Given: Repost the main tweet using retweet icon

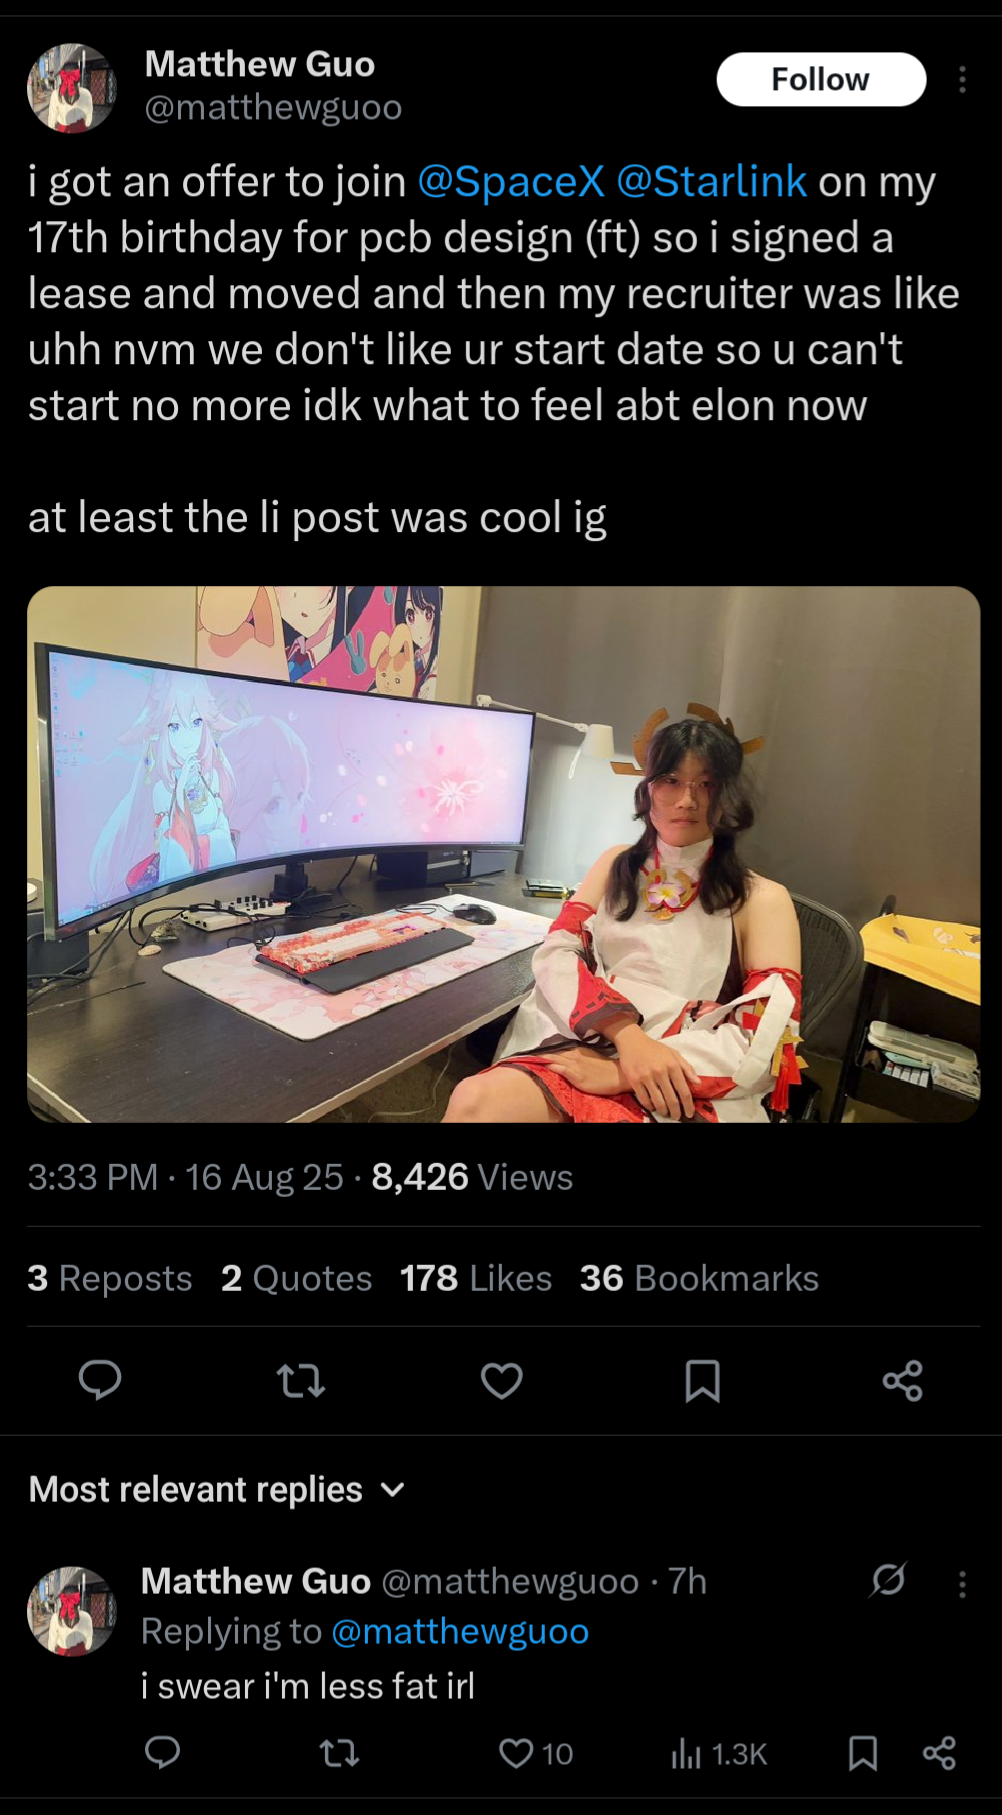Looking at the screenshot, I should (300, 1381).
